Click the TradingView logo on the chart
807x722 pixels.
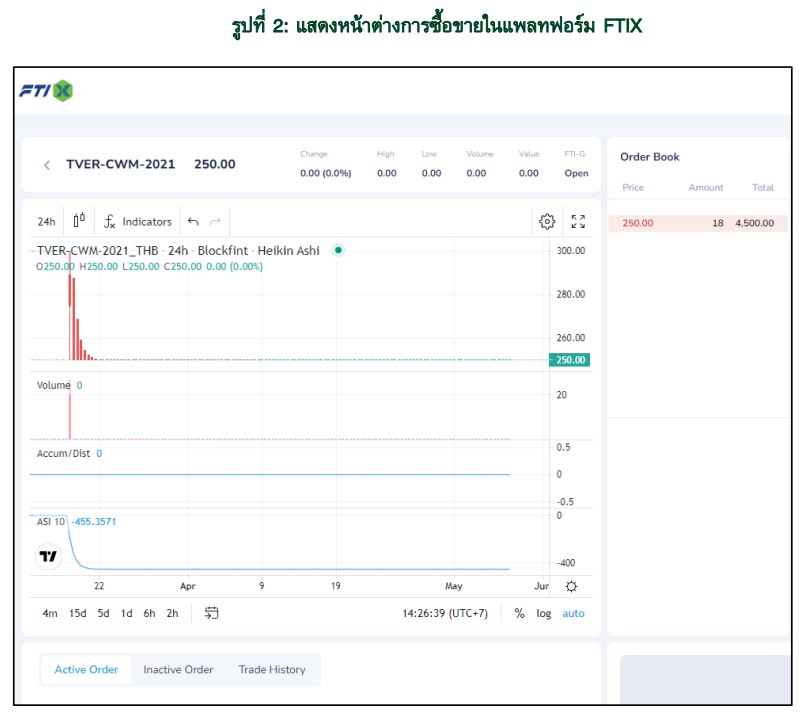click(x=48, y=556)
